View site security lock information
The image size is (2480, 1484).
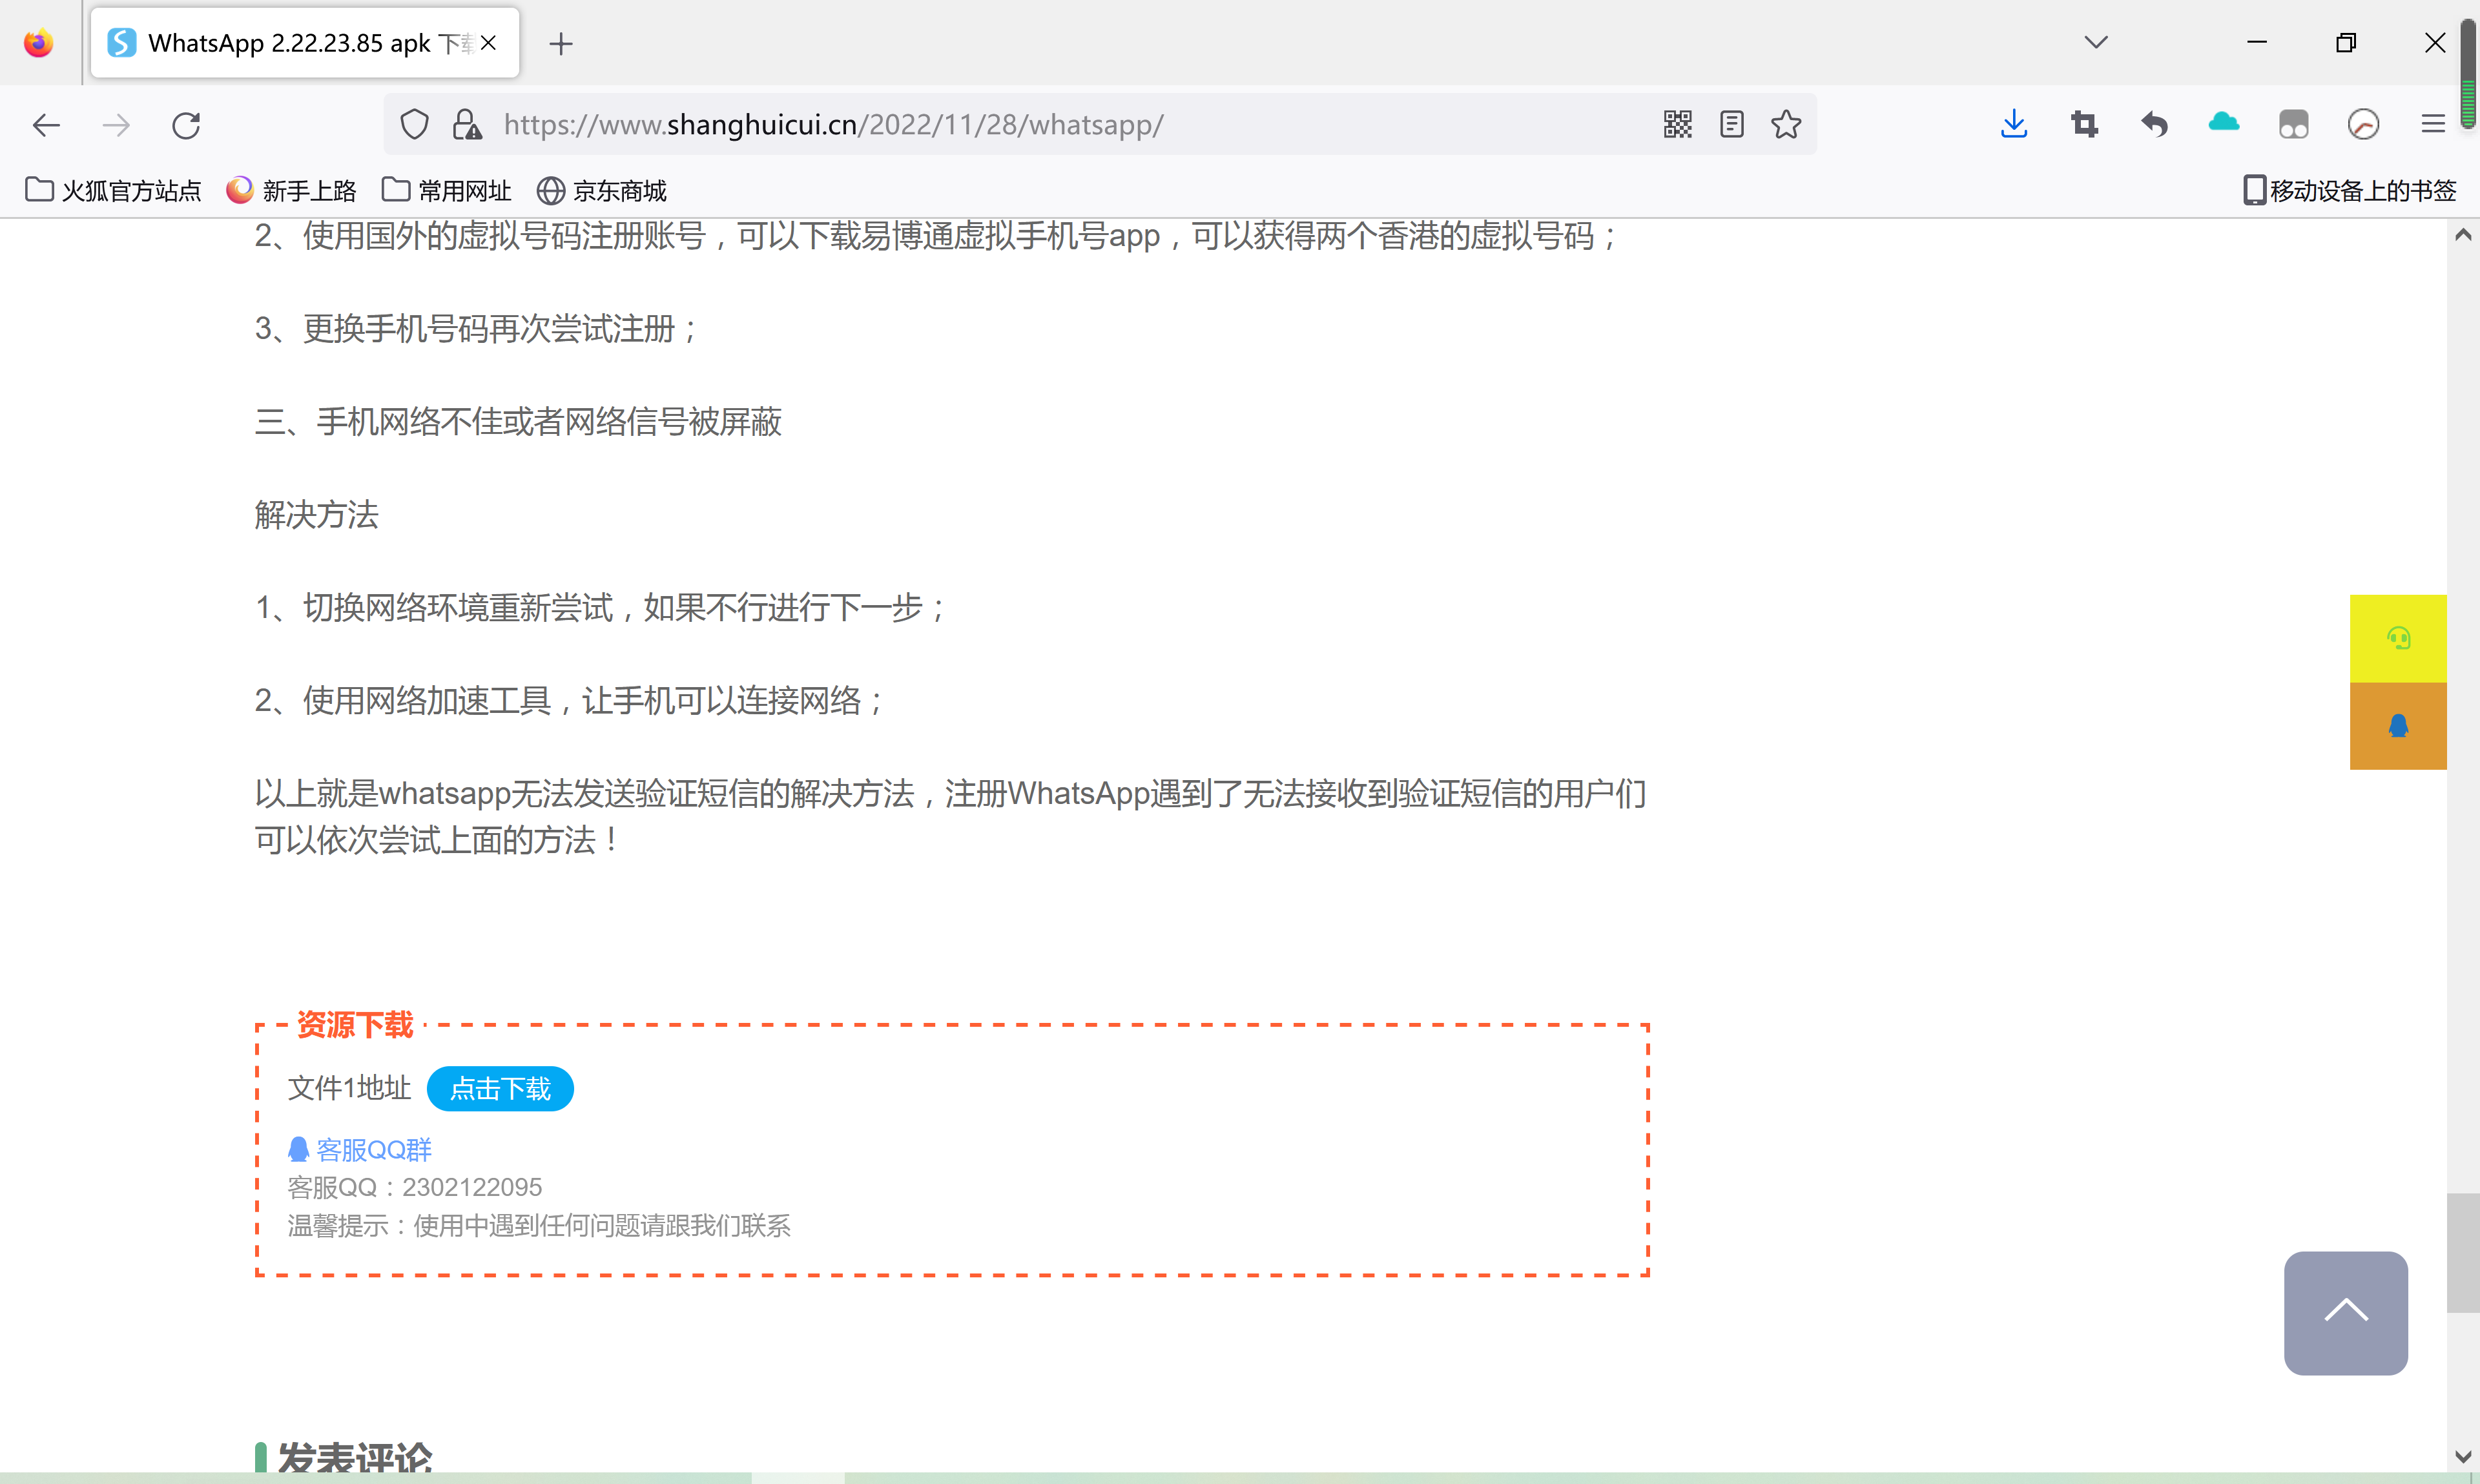pyautogui.click(x=466, y=125)
